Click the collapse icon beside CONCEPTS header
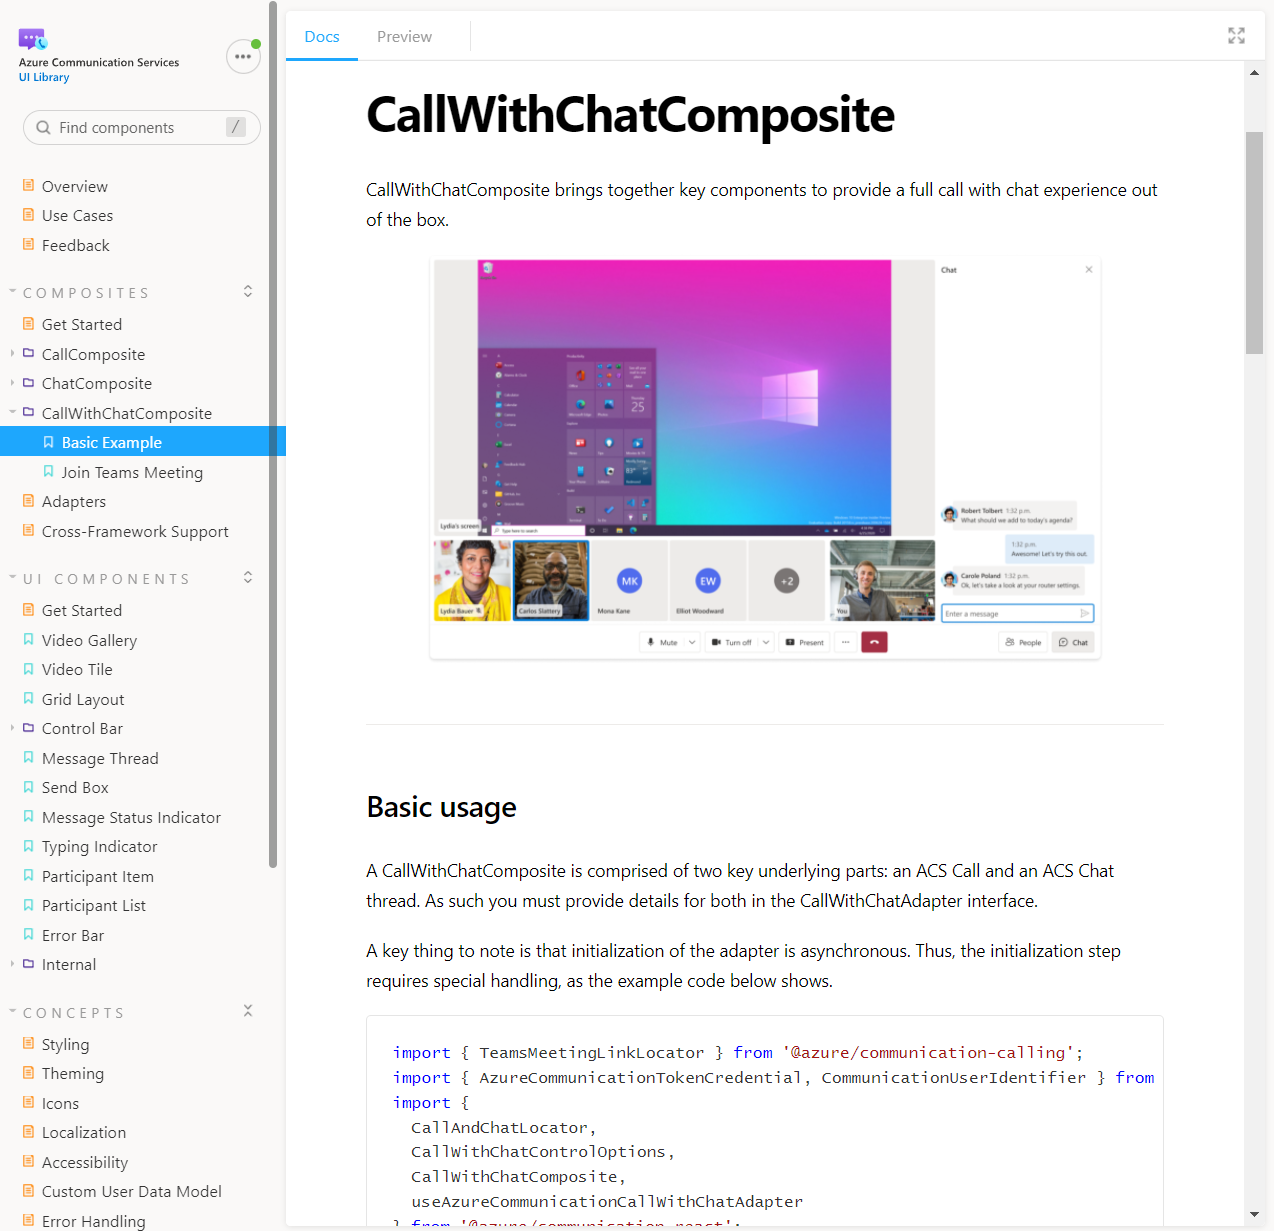The height and width of the screenshot is (1231, 1274). tap(248, 1011)
